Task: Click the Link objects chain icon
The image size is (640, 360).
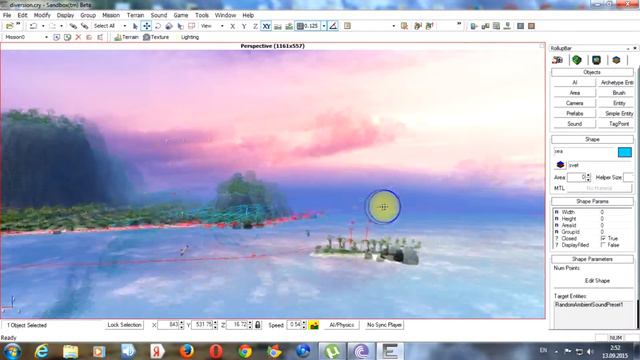Action: [73, 26]
